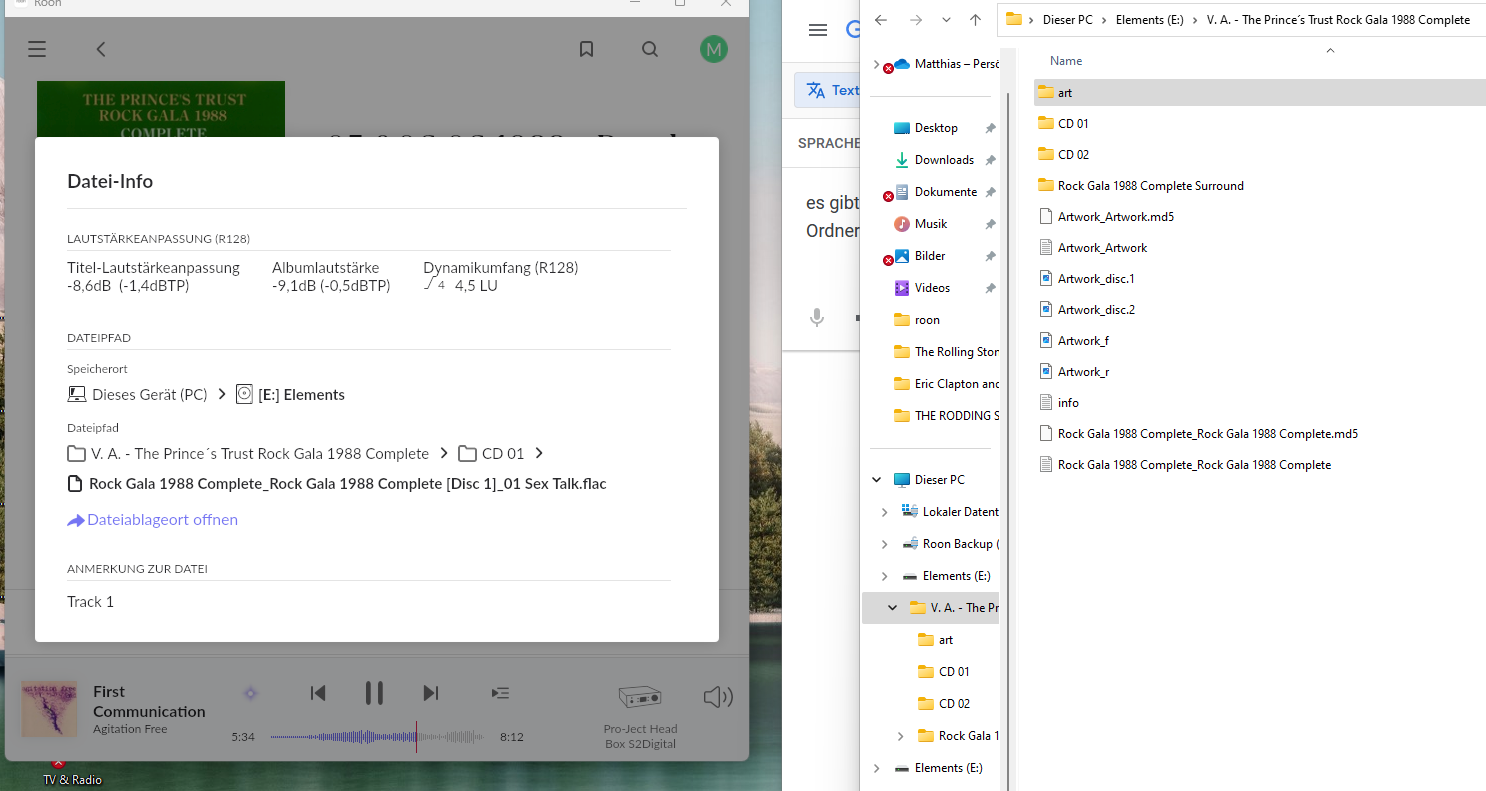1486x791 pixels.
Task: Open the volume speaker control
Action: [718, 697]
